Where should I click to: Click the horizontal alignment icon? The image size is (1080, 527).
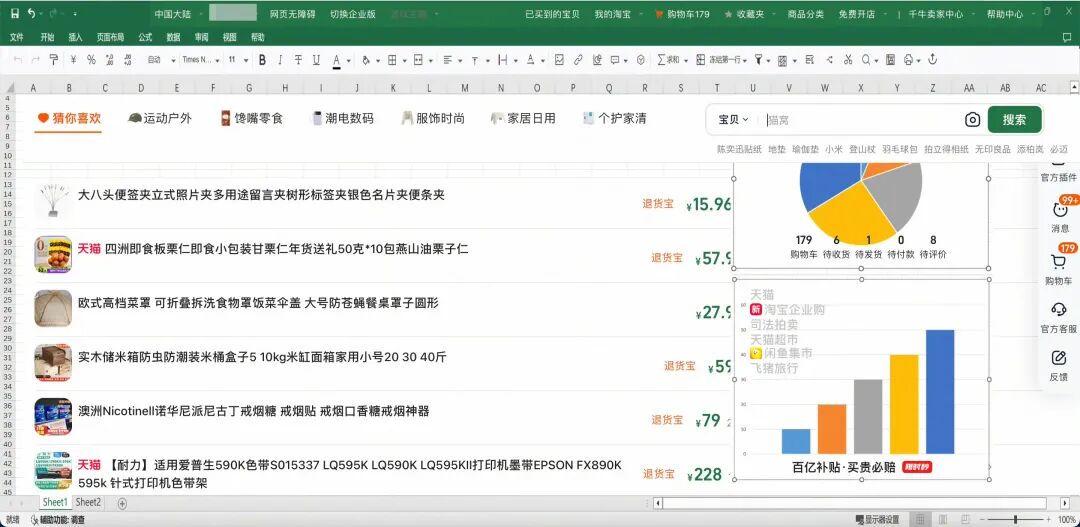[448, 60]
